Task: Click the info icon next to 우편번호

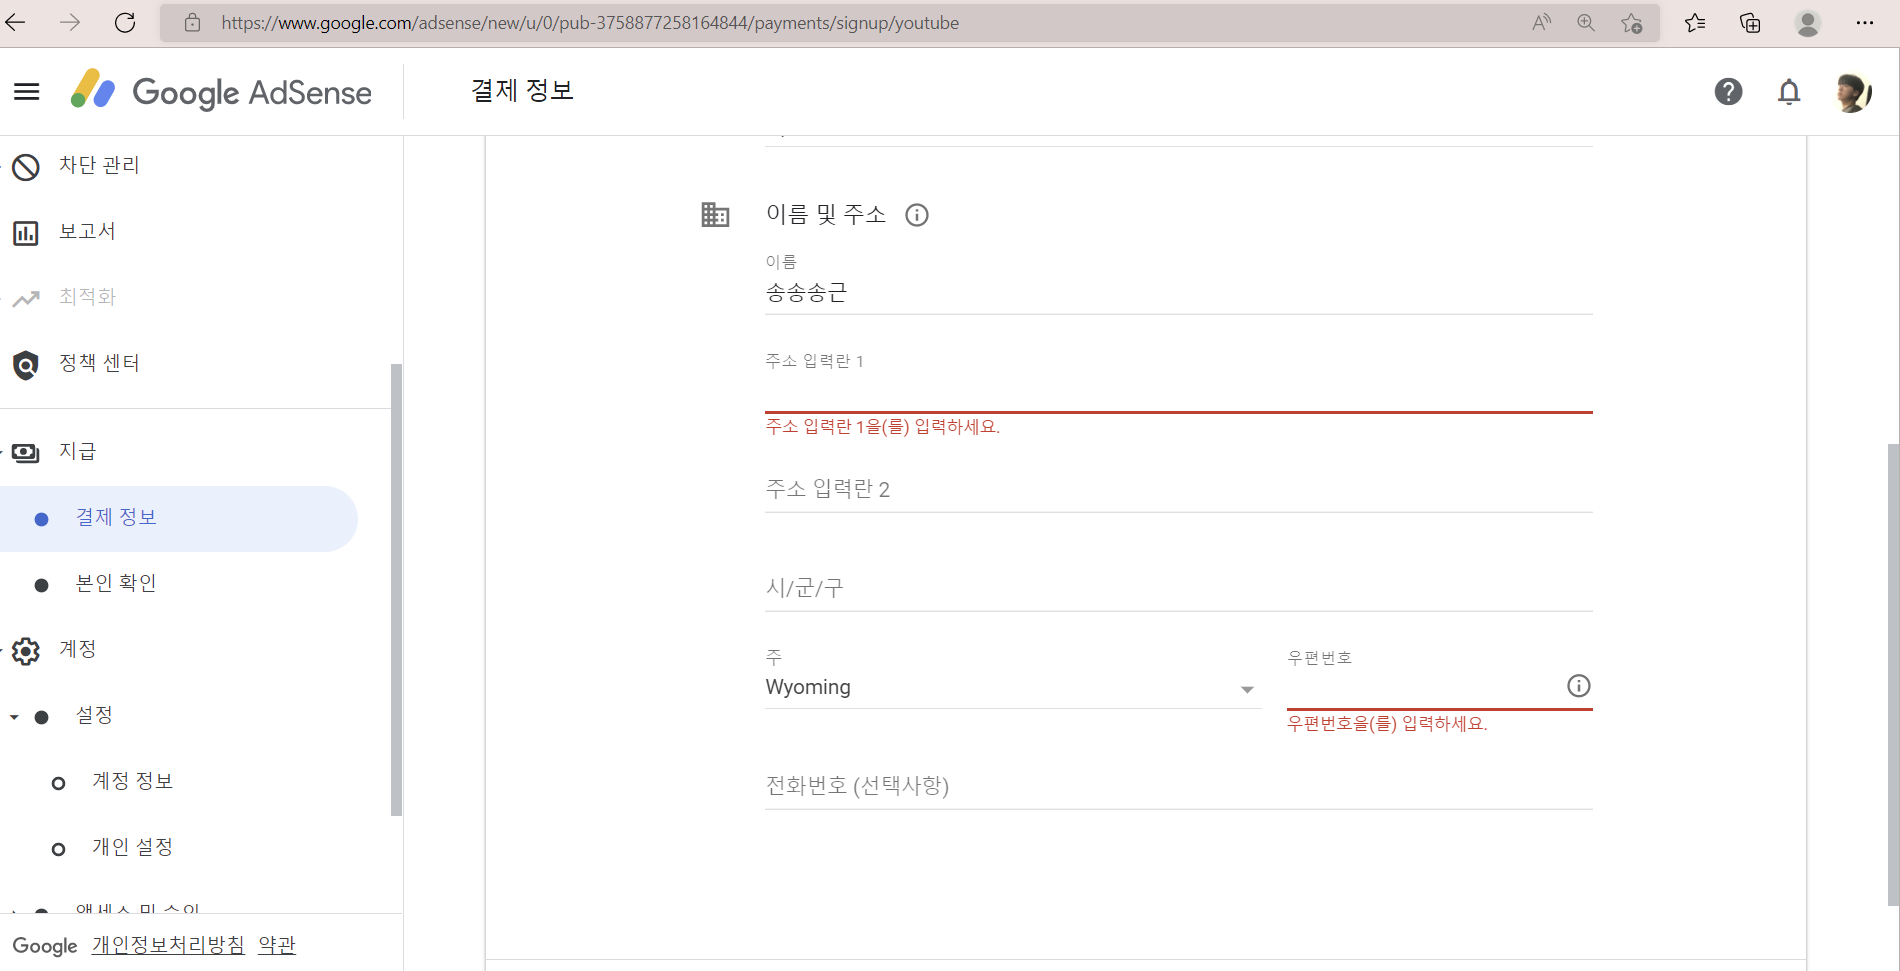Action: click(1578, 686)
